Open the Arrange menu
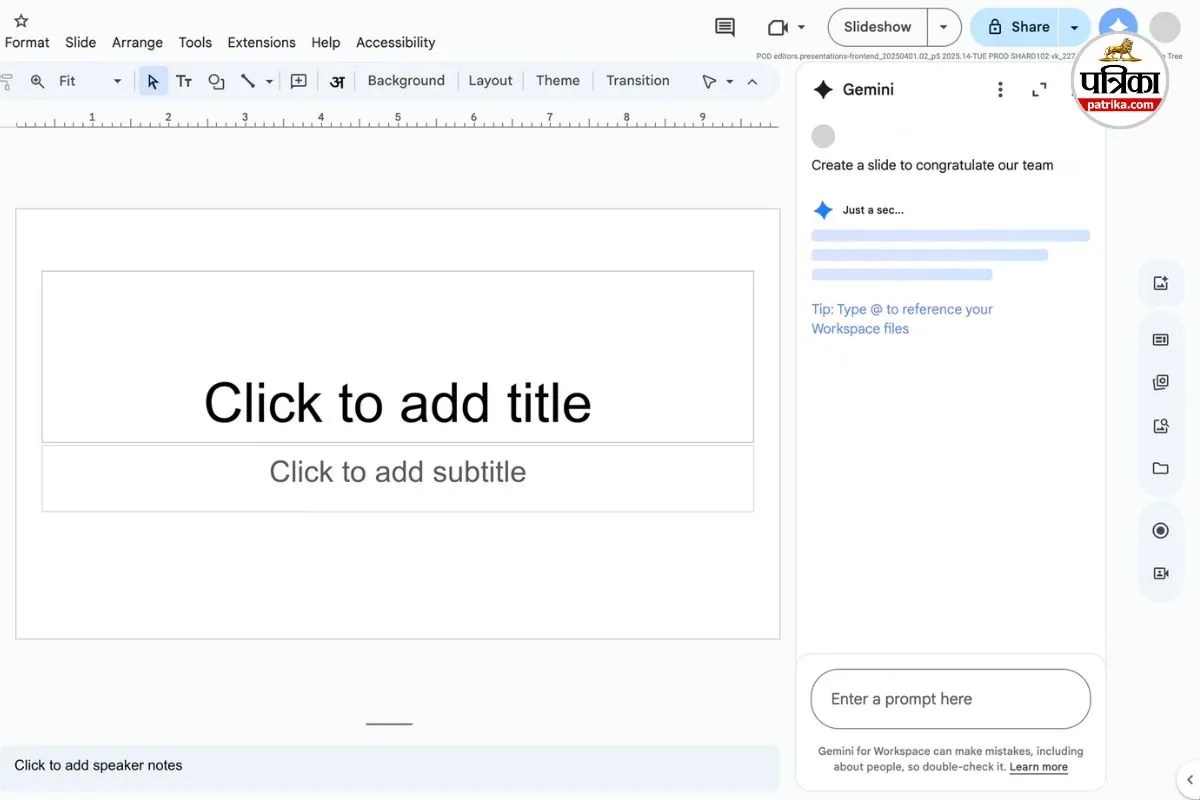 coord(137,42)
